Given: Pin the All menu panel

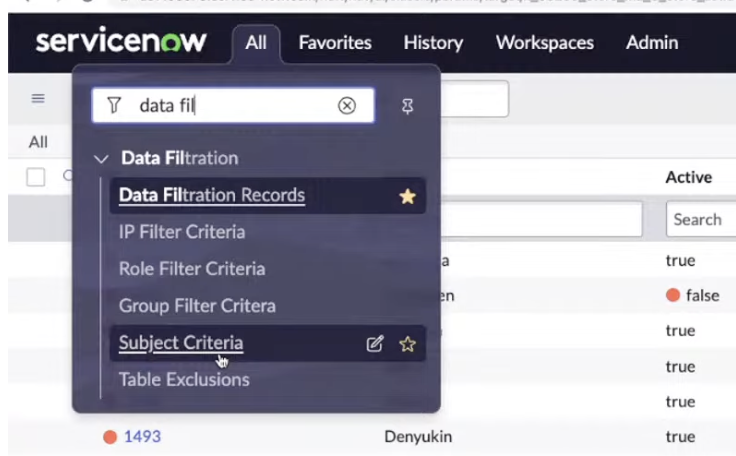Looking at the screenshot, I should 407,107.
